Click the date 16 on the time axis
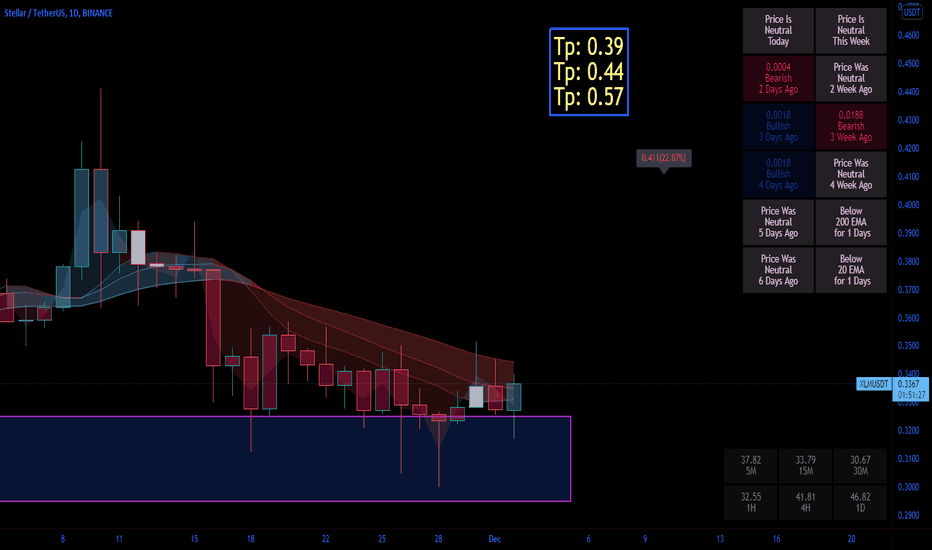 (776, 539)
